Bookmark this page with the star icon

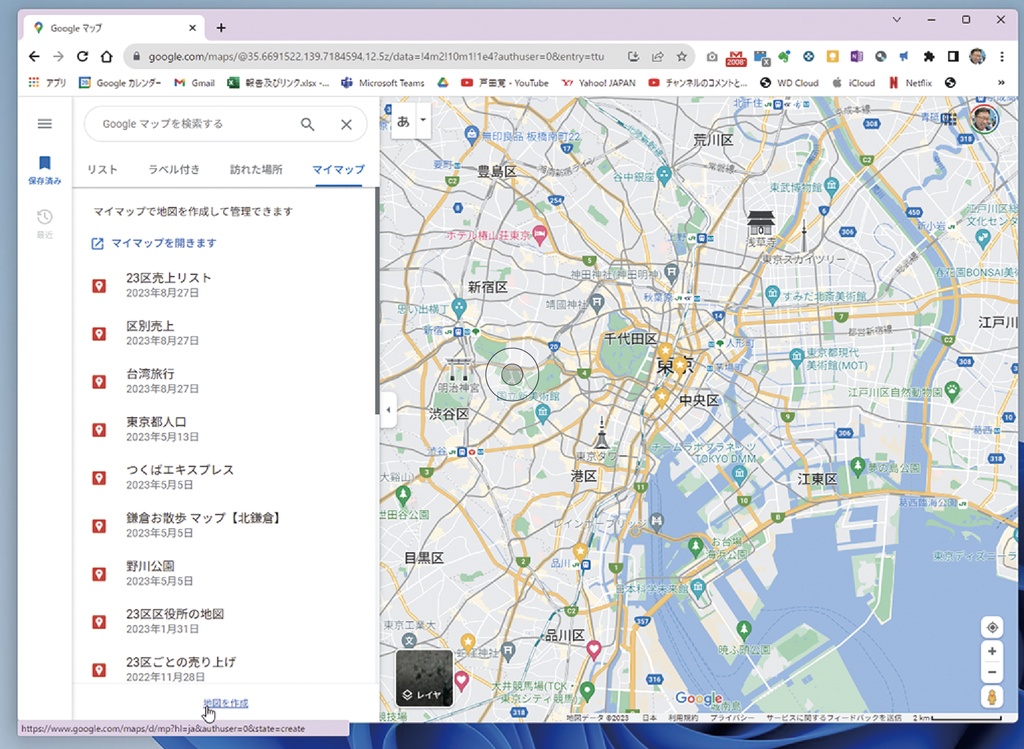[x=682, y=57]
